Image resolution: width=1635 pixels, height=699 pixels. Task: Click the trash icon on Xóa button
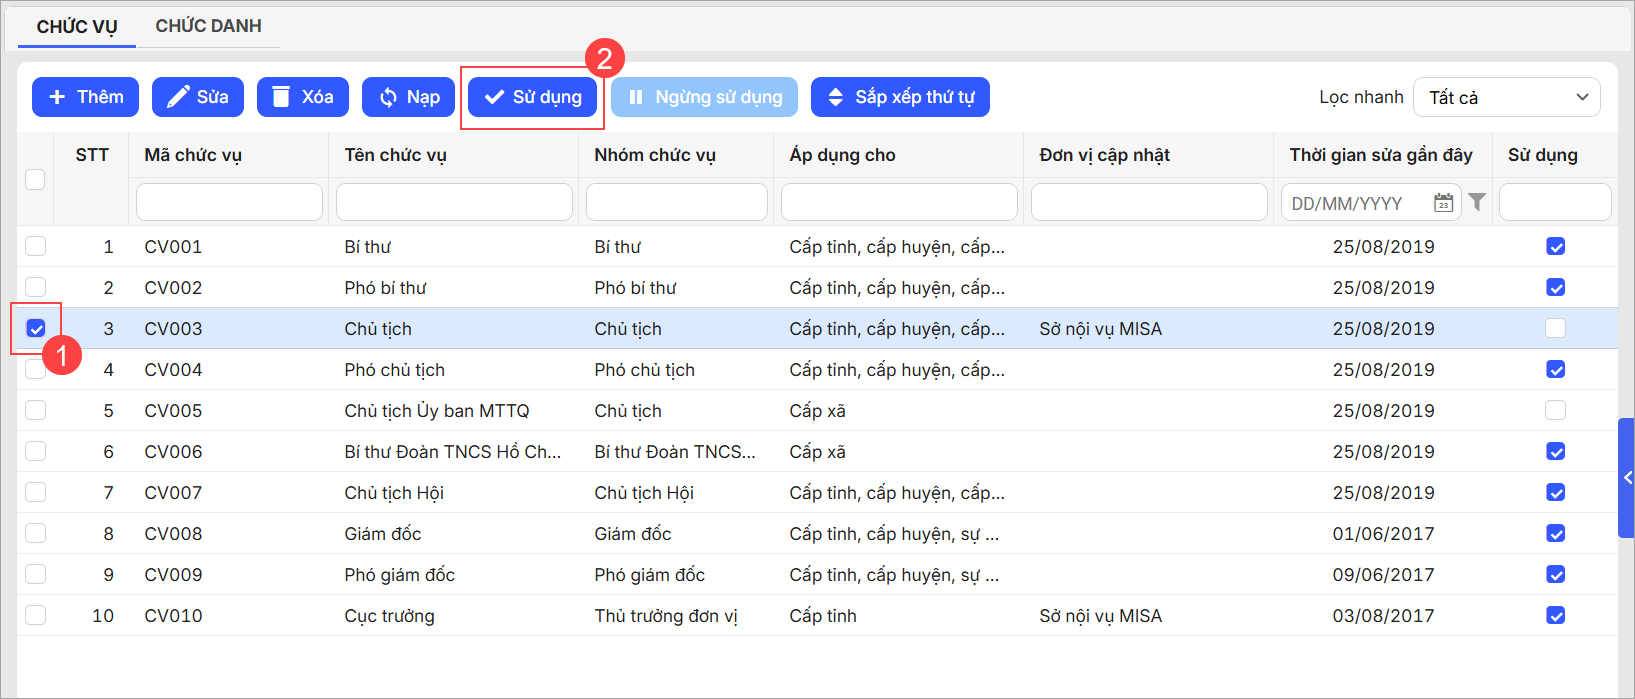281,97
